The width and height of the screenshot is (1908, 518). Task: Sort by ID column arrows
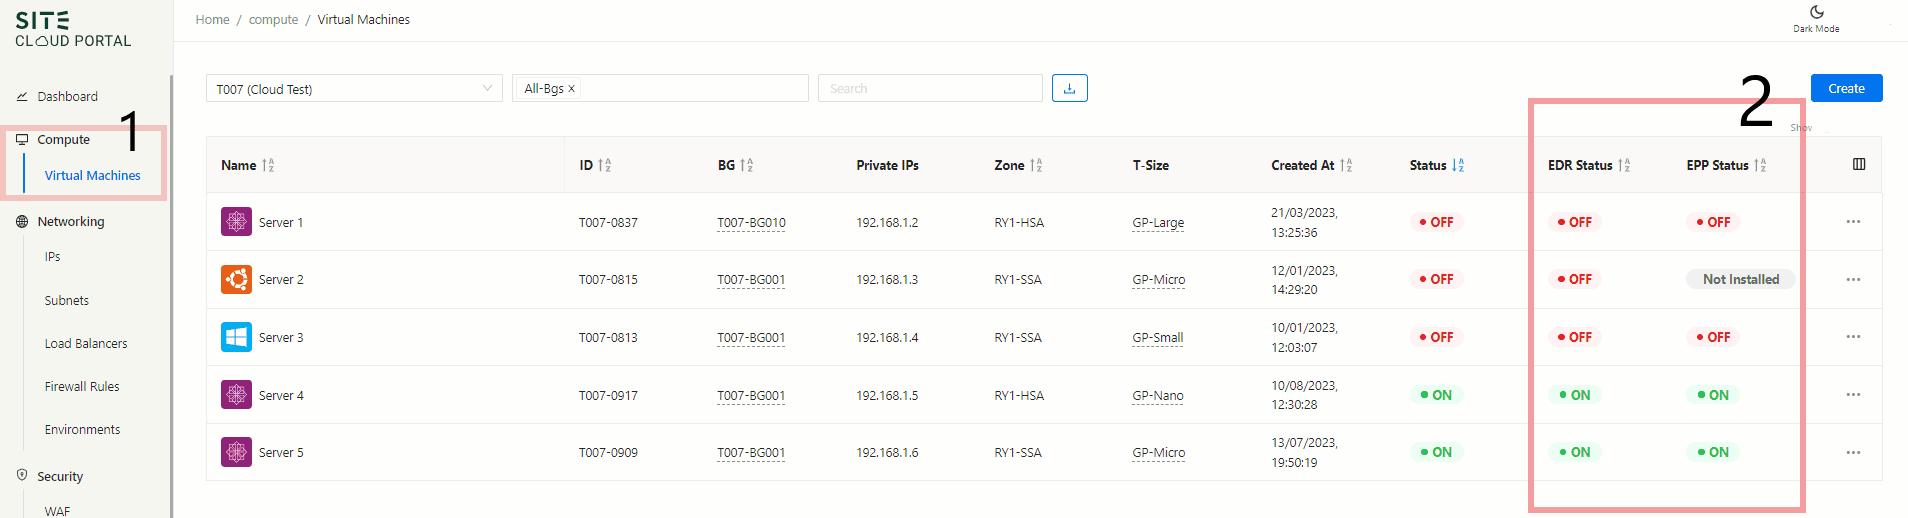pyautogui.click(x=604, y=165)
